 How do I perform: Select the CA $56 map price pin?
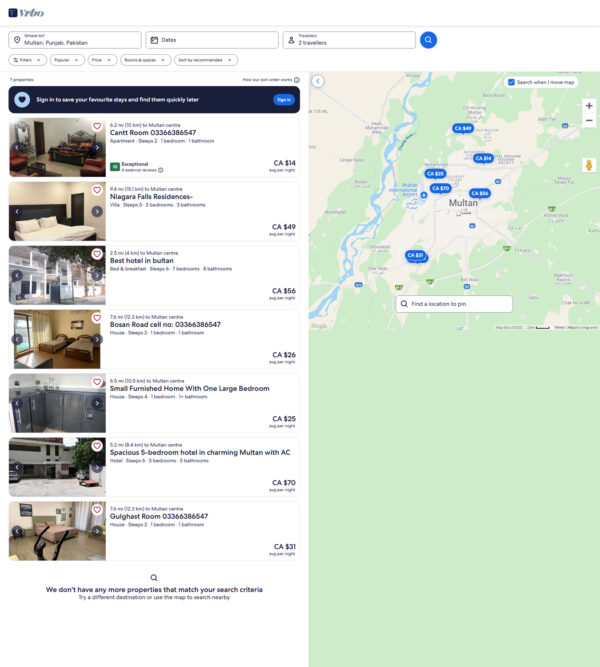tap(480, 193)
